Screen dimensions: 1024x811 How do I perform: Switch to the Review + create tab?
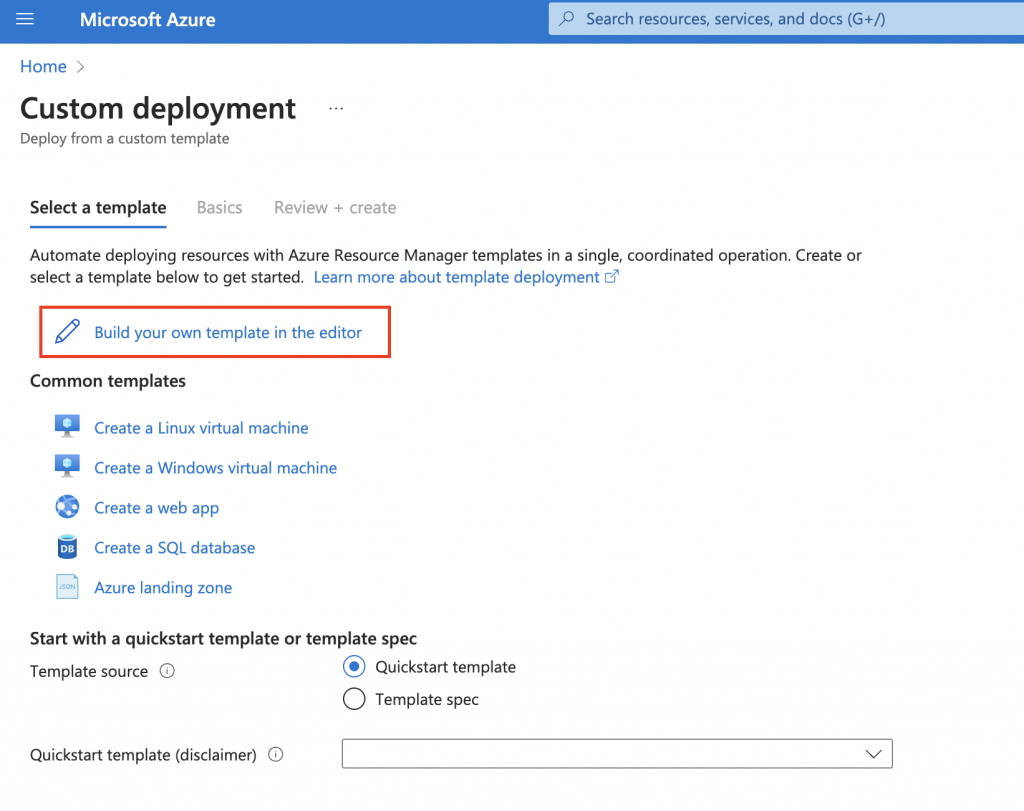335,208
